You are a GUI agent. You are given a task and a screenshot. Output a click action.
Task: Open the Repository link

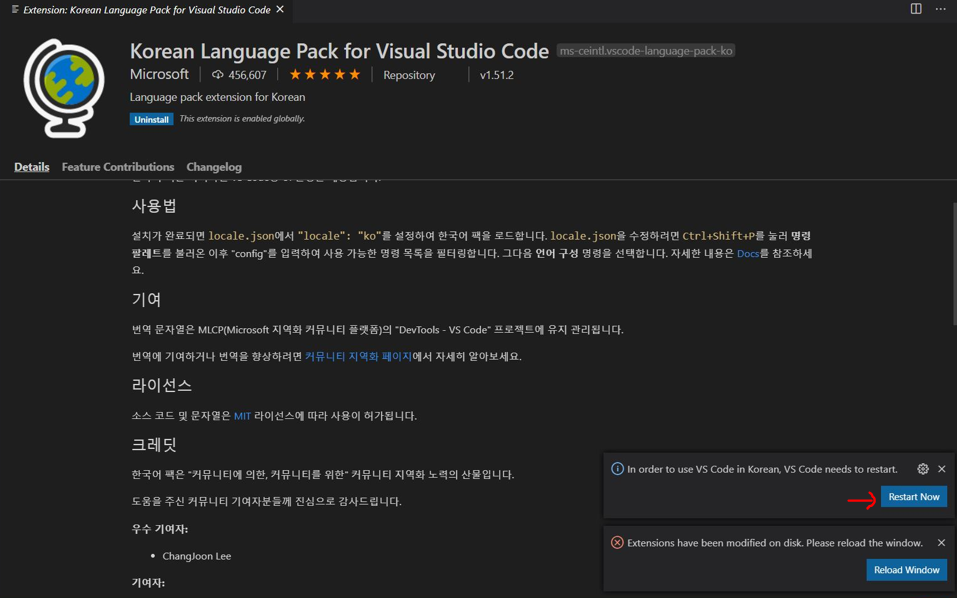pos(409,75)
